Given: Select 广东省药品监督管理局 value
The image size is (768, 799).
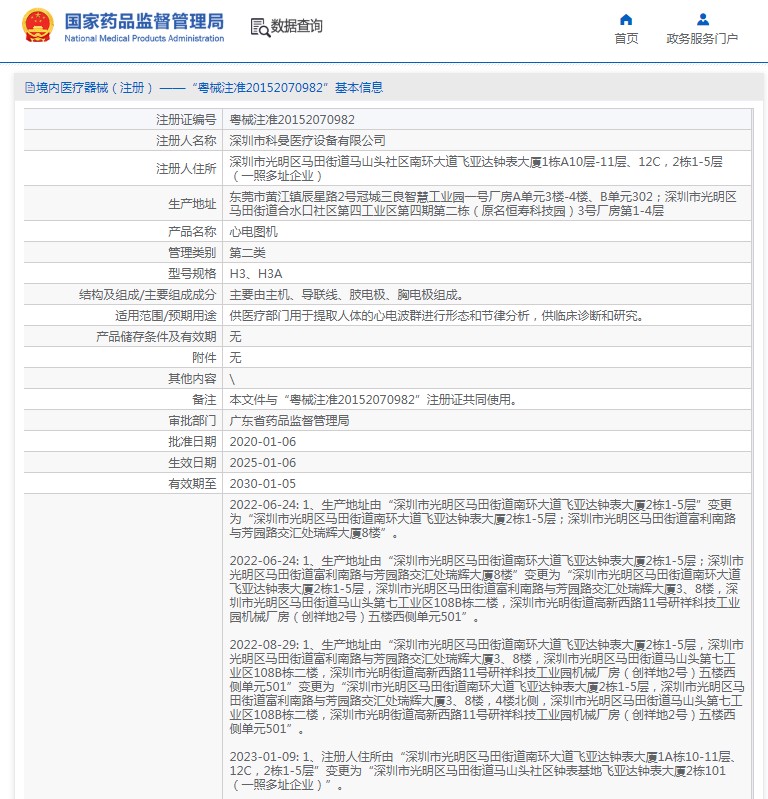Looking at the screenshot, I should point(289,420).
